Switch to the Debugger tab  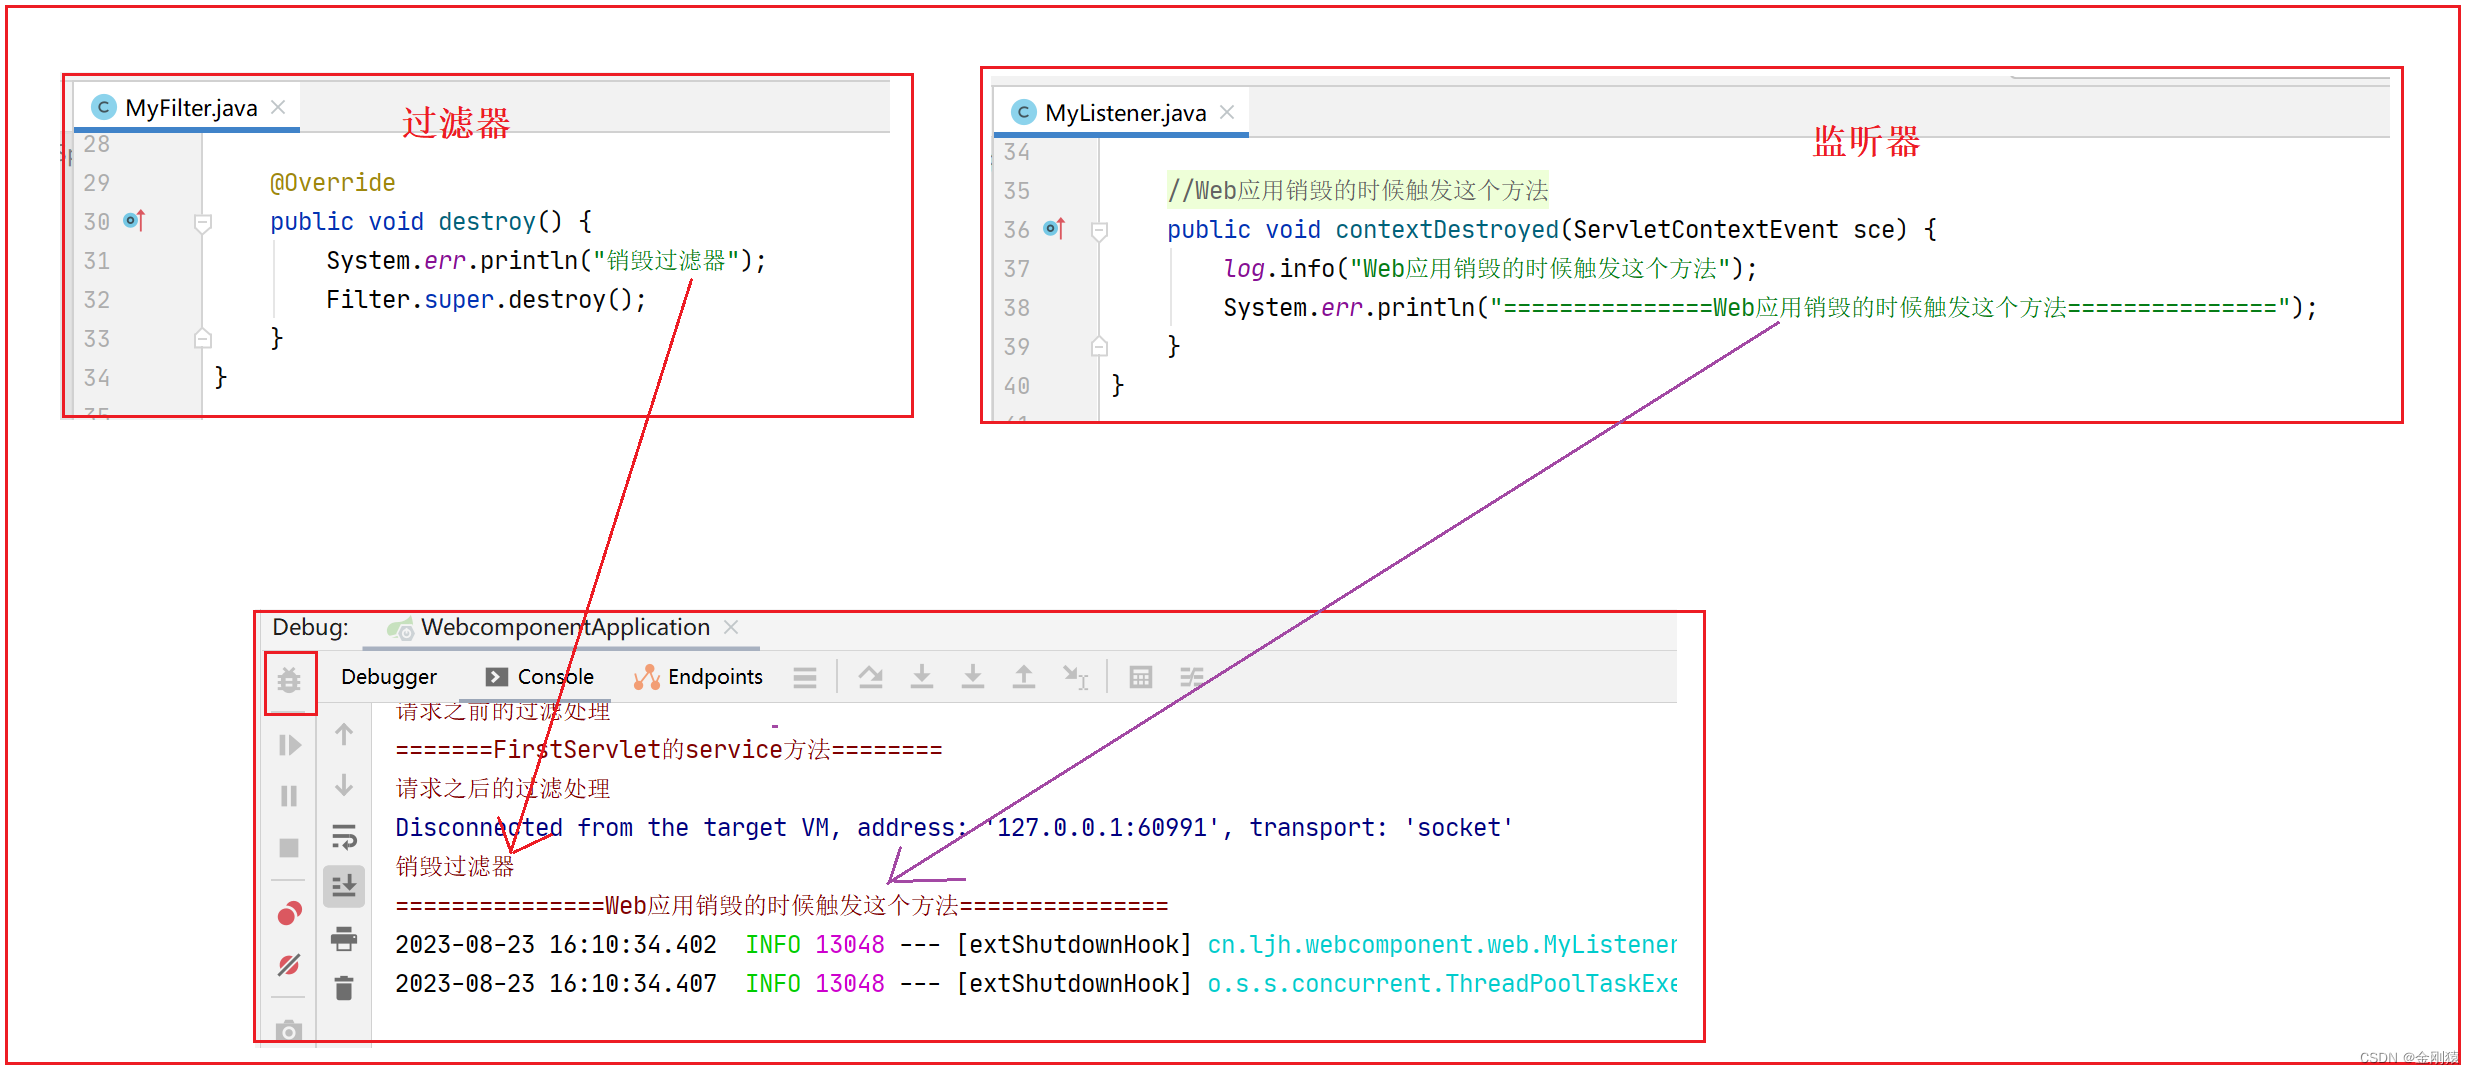click(x=389, y=677)
